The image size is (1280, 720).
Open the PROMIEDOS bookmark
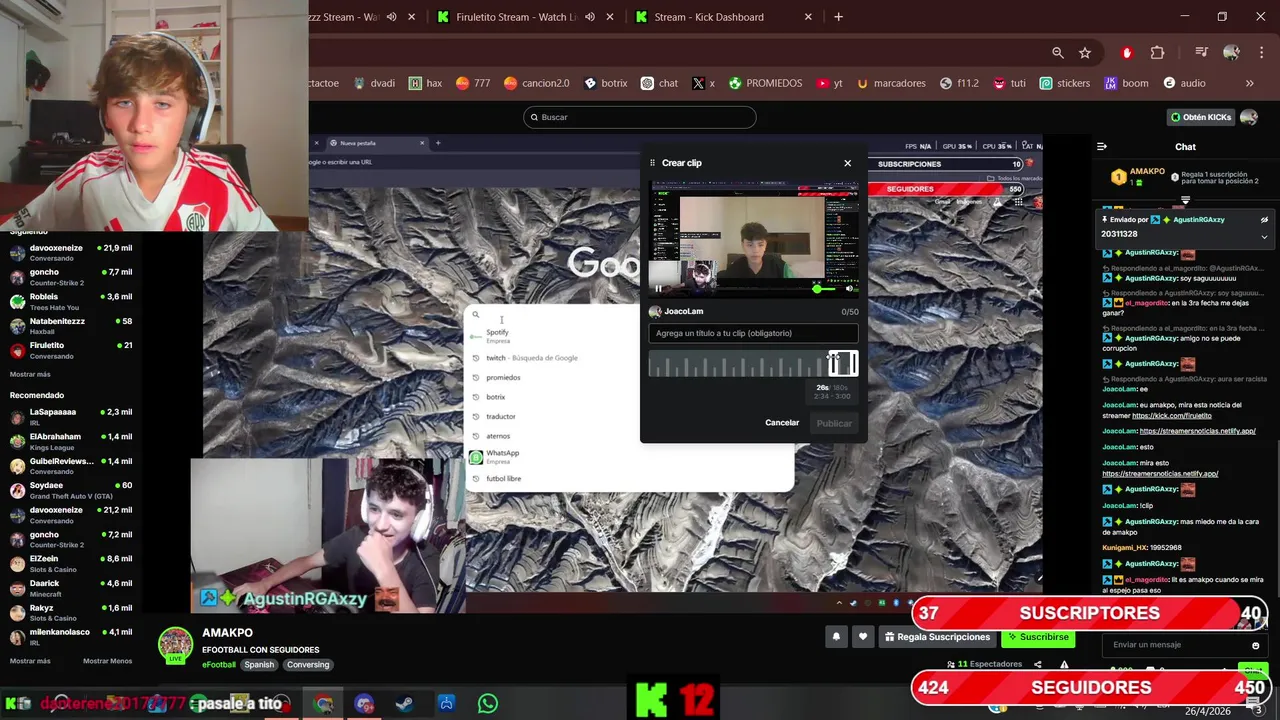[765, 83]
